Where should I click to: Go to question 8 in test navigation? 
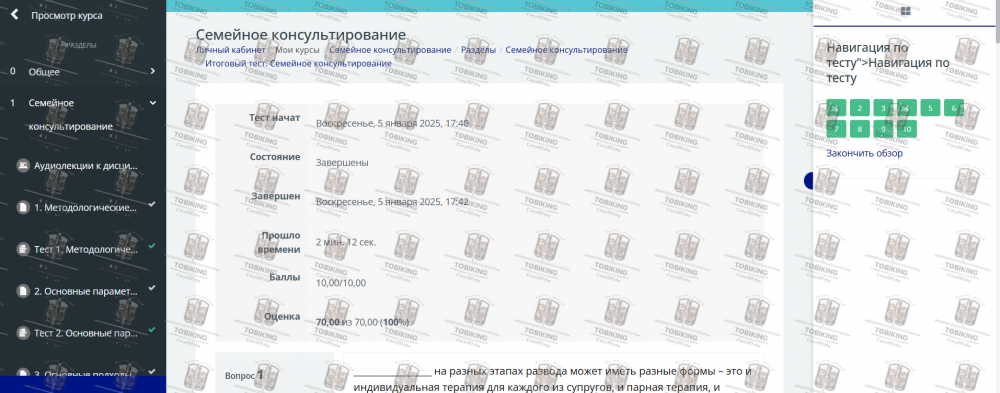point(860,129)
